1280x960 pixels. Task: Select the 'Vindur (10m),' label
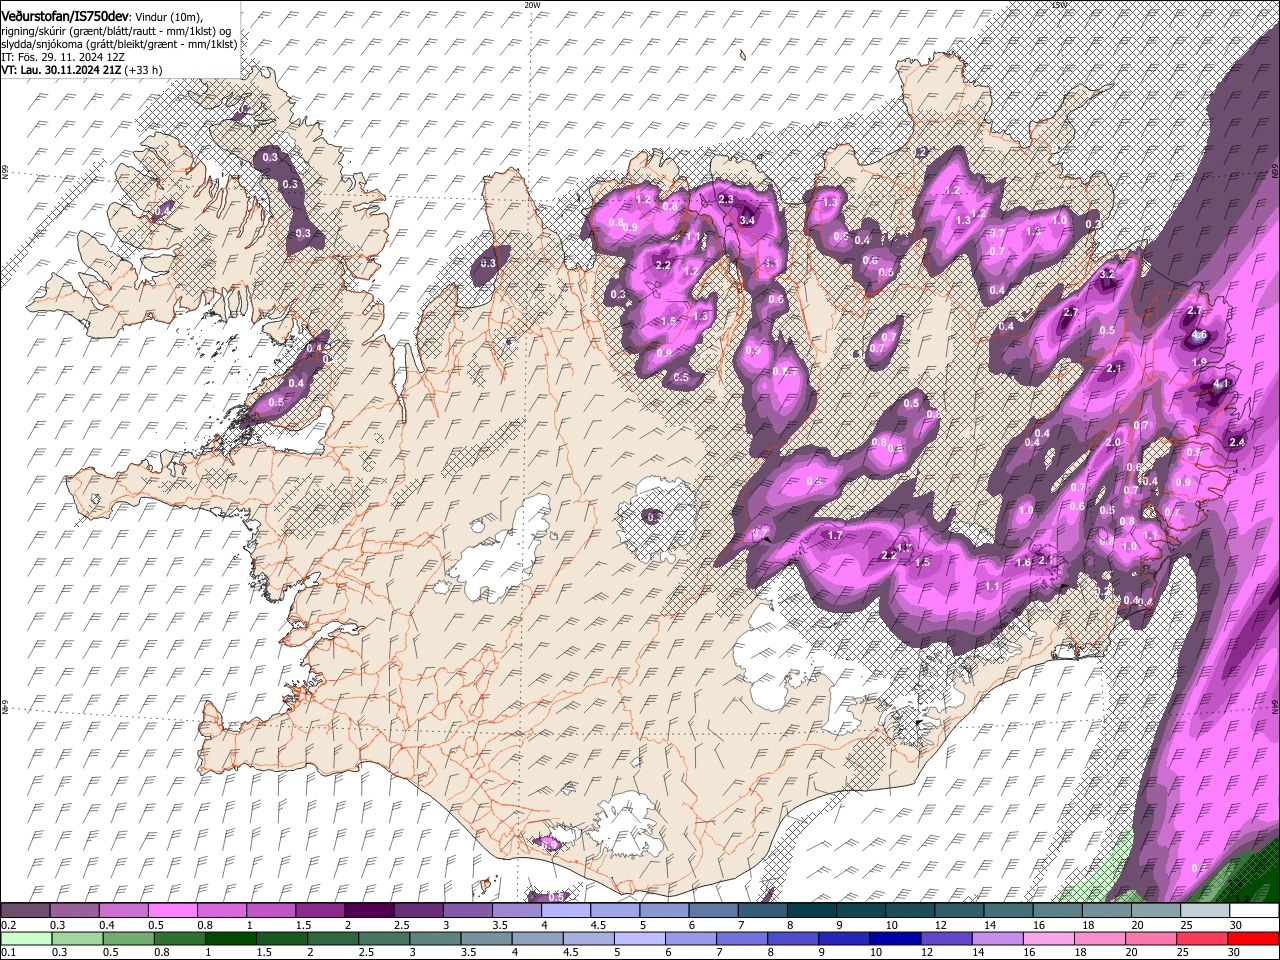[169, 17]
